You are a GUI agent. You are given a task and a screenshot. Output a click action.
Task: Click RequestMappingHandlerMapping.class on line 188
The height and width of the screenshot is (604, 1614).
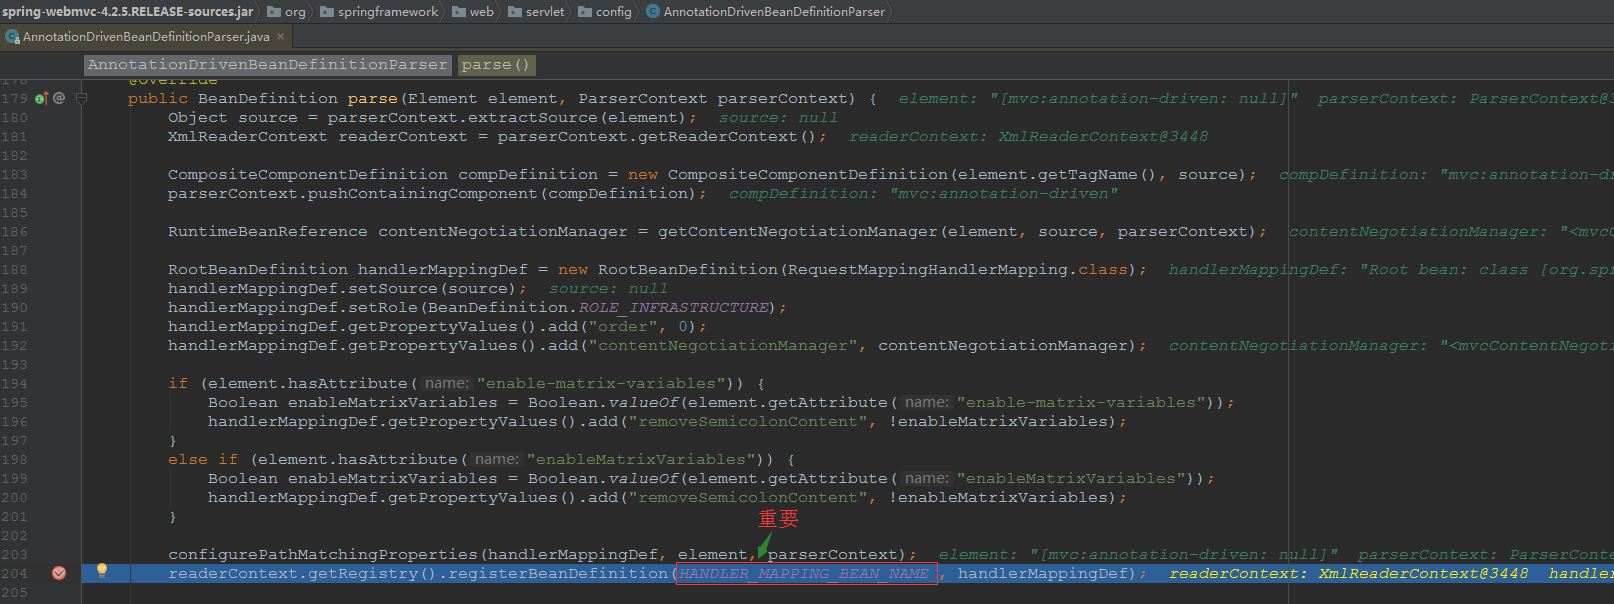(x=958, y=270)
